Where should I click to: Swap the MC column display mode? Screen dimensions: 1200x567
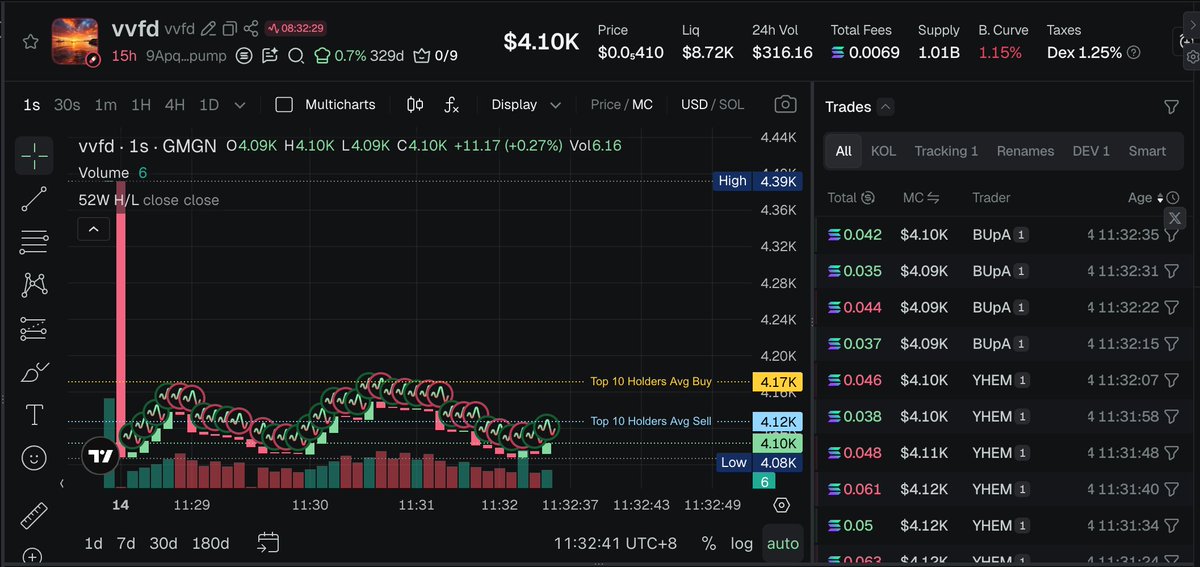(x=932, y=198)
